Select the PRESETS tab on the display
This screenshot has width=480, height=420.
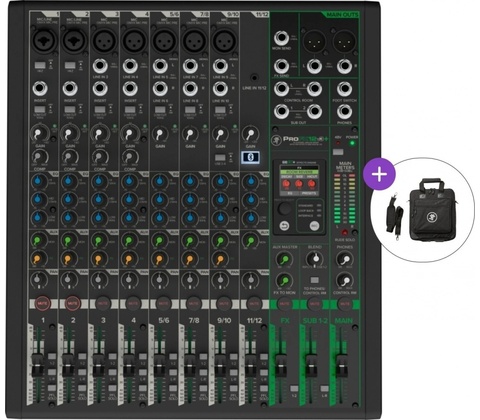[308, 193]
